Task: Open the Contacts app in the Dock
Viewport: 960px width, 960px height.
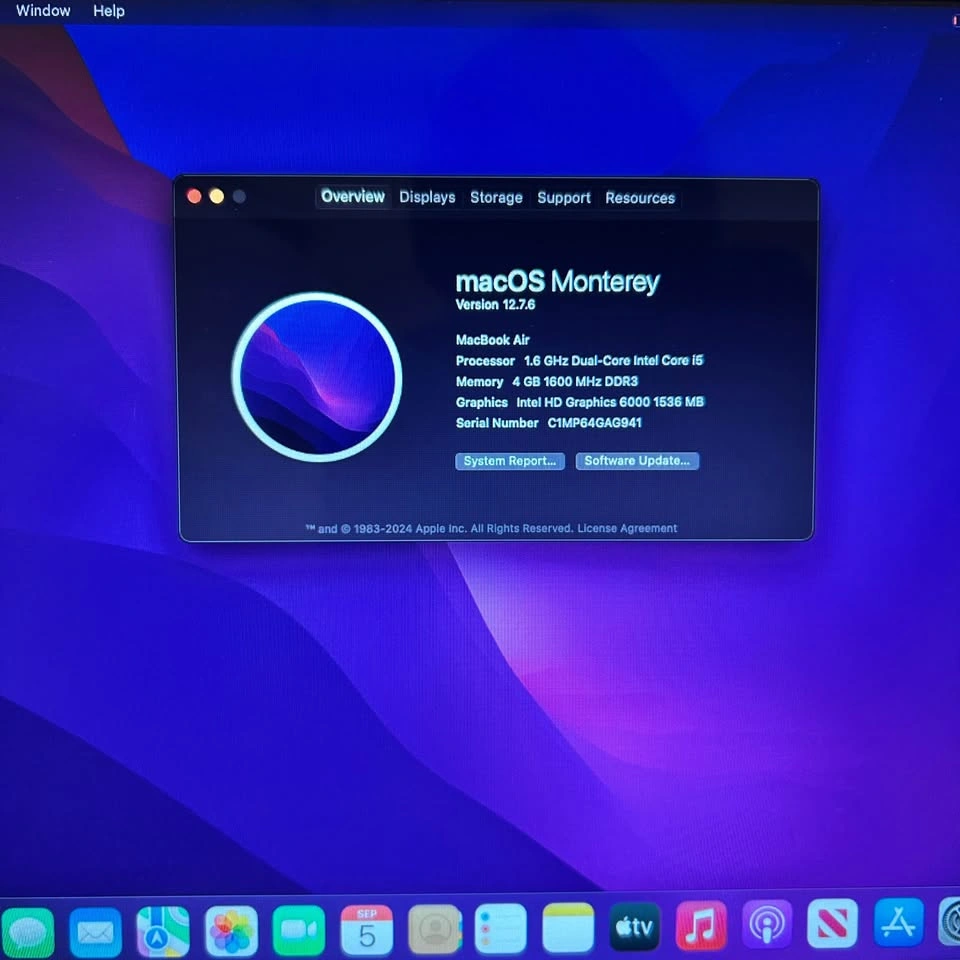Action: tap(435, 929)
